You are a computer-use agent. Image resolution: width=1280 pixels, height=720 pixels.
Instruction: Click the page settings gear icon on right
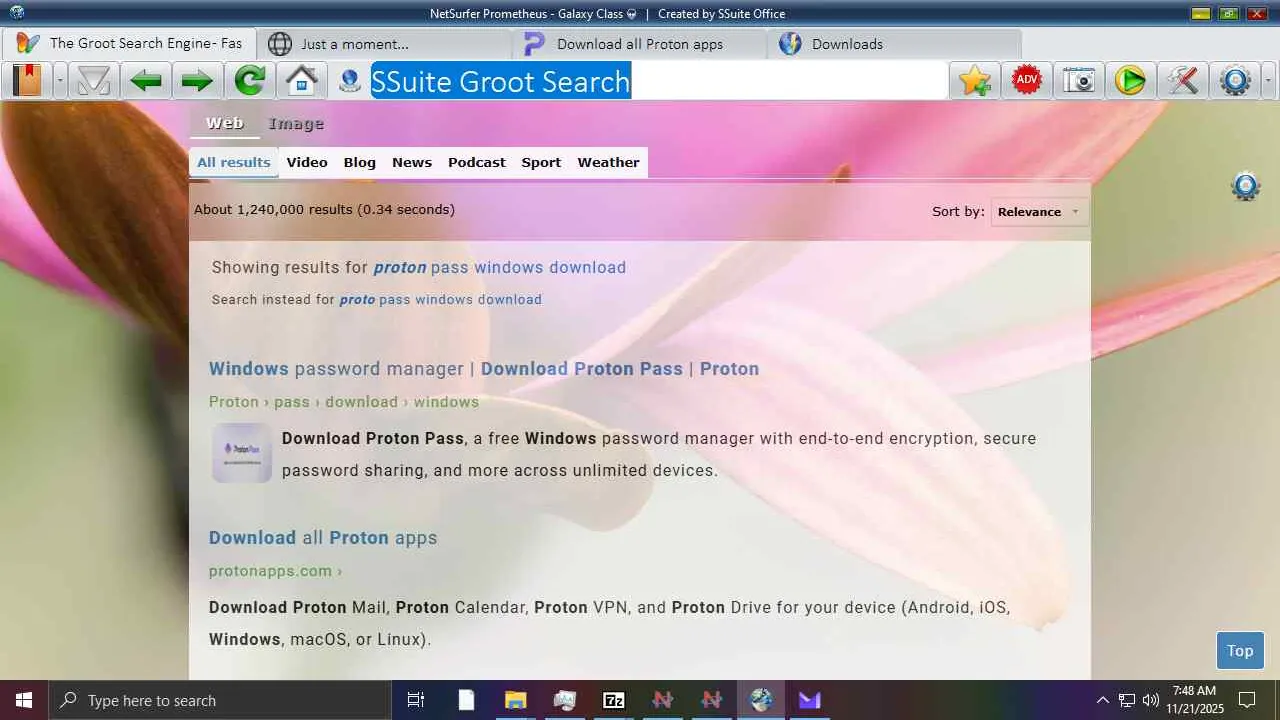tap(1245, 186)
